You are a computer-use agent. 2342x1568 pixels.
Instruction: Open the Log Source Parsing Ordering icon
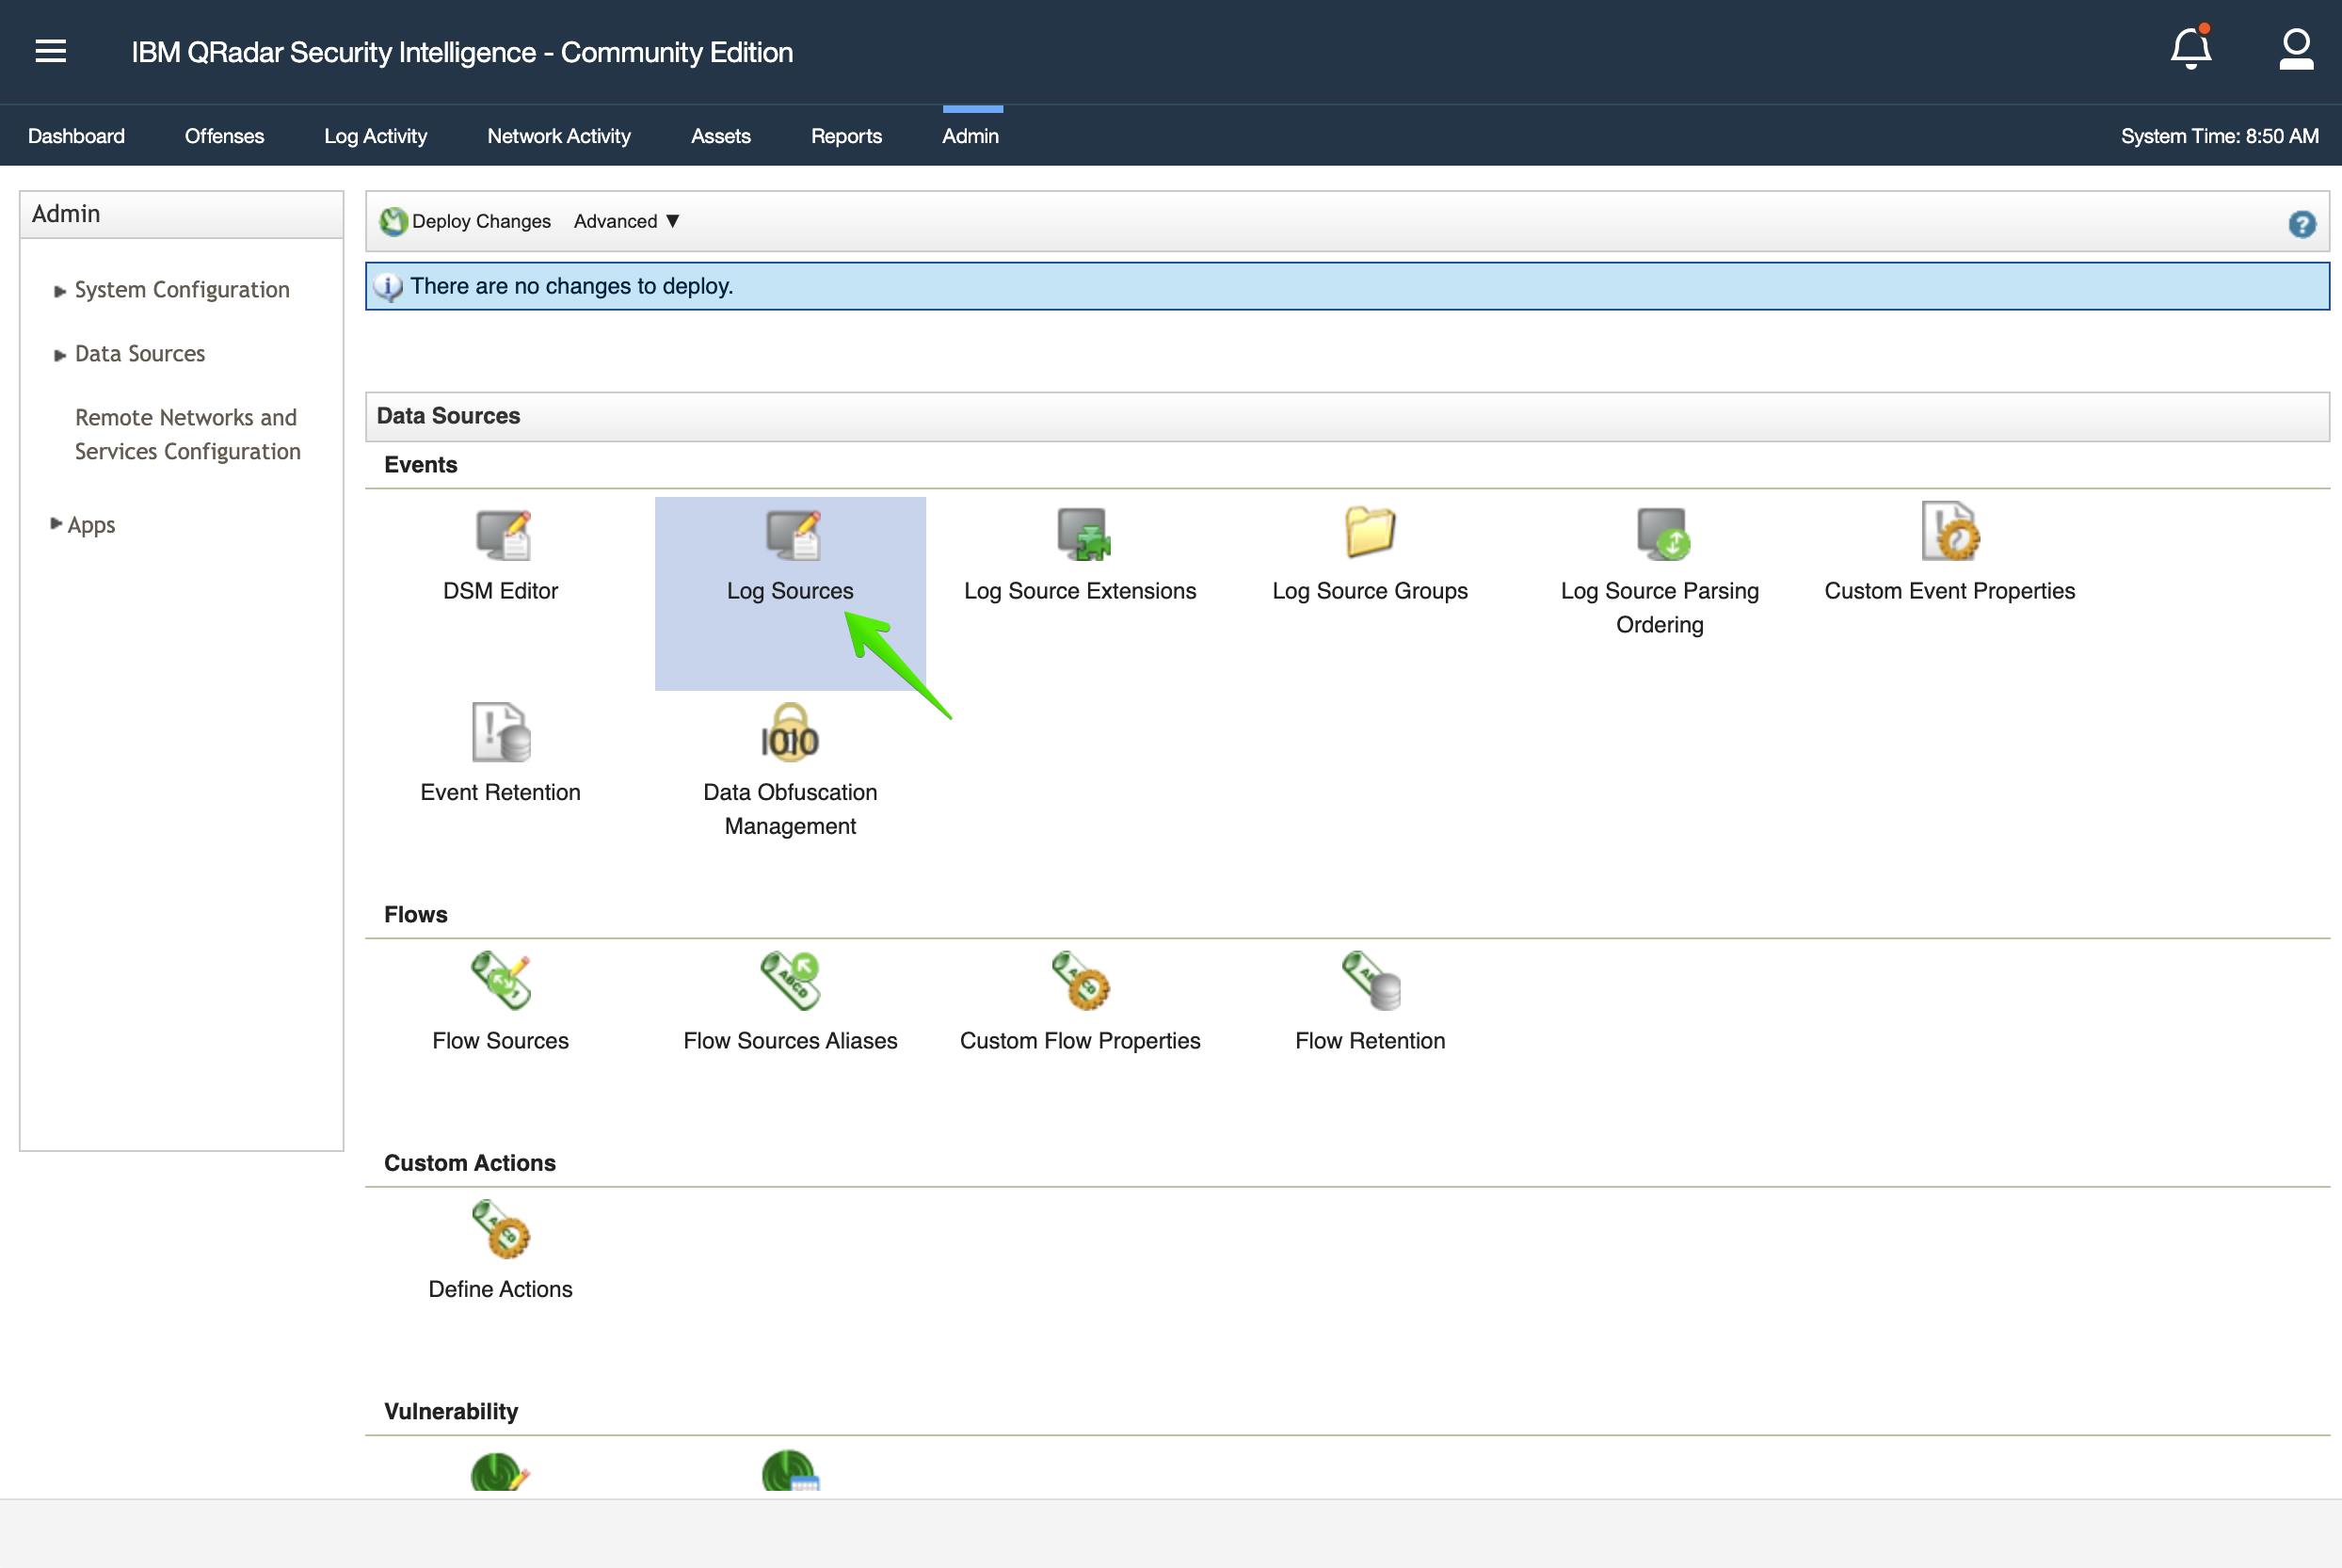pos(1663,533)
